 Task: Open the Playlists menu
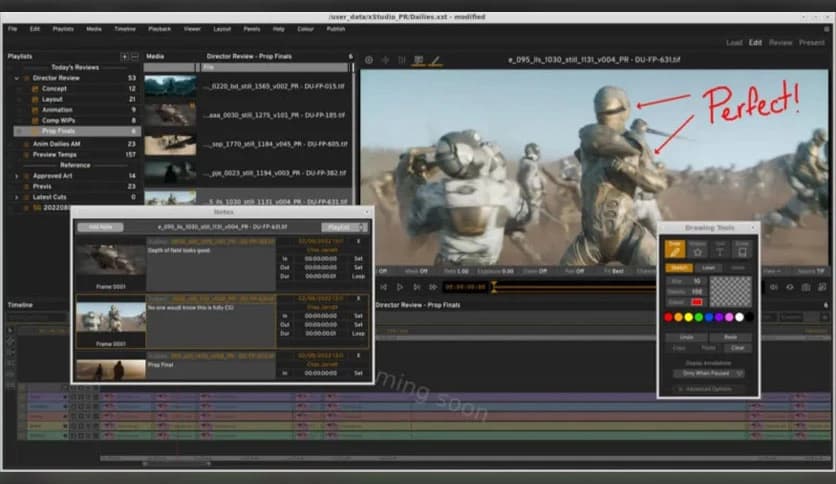(x=63, y=29)
